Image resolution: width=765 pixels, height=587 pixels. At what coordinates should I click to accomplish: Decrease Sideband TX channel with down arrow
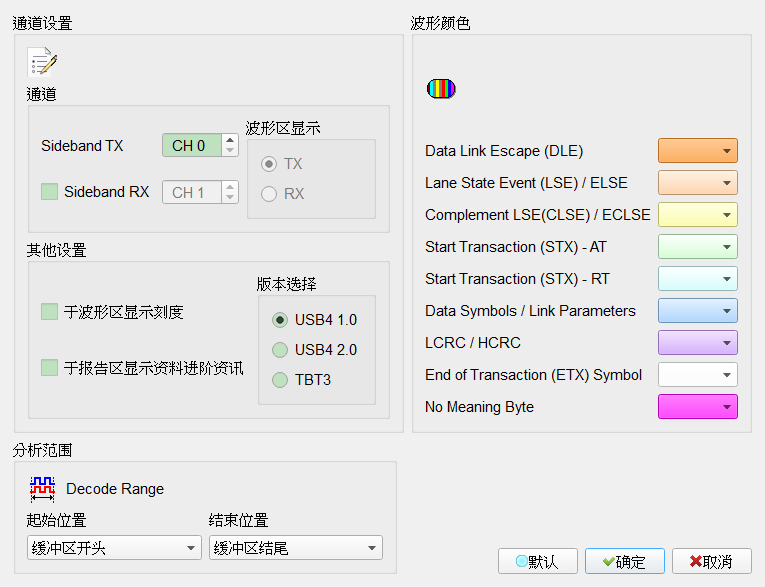click(x=230, y=151)
